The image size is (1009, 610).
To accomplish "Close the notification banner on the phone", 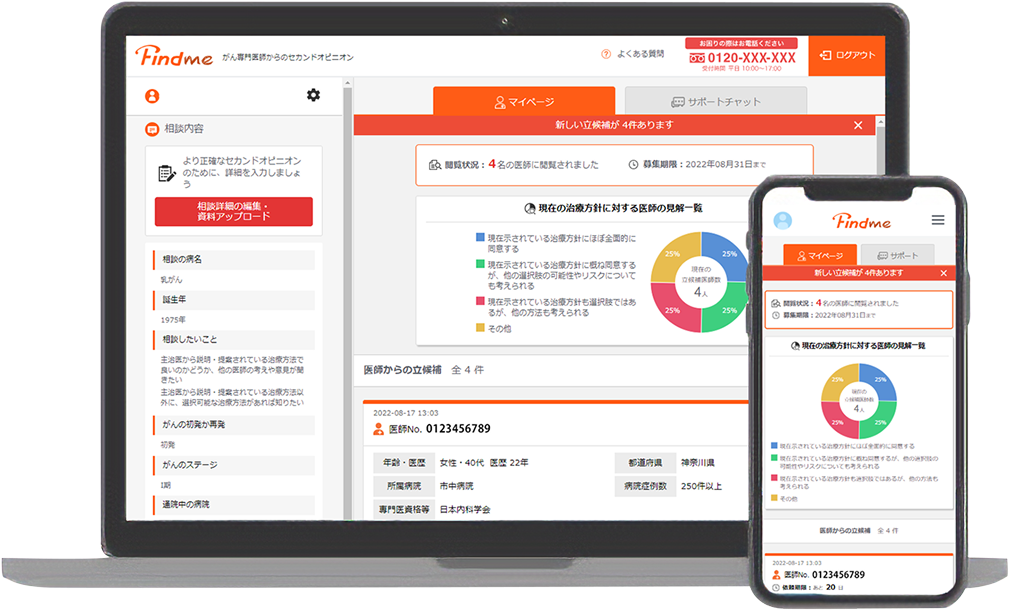I will pos(943,273).
